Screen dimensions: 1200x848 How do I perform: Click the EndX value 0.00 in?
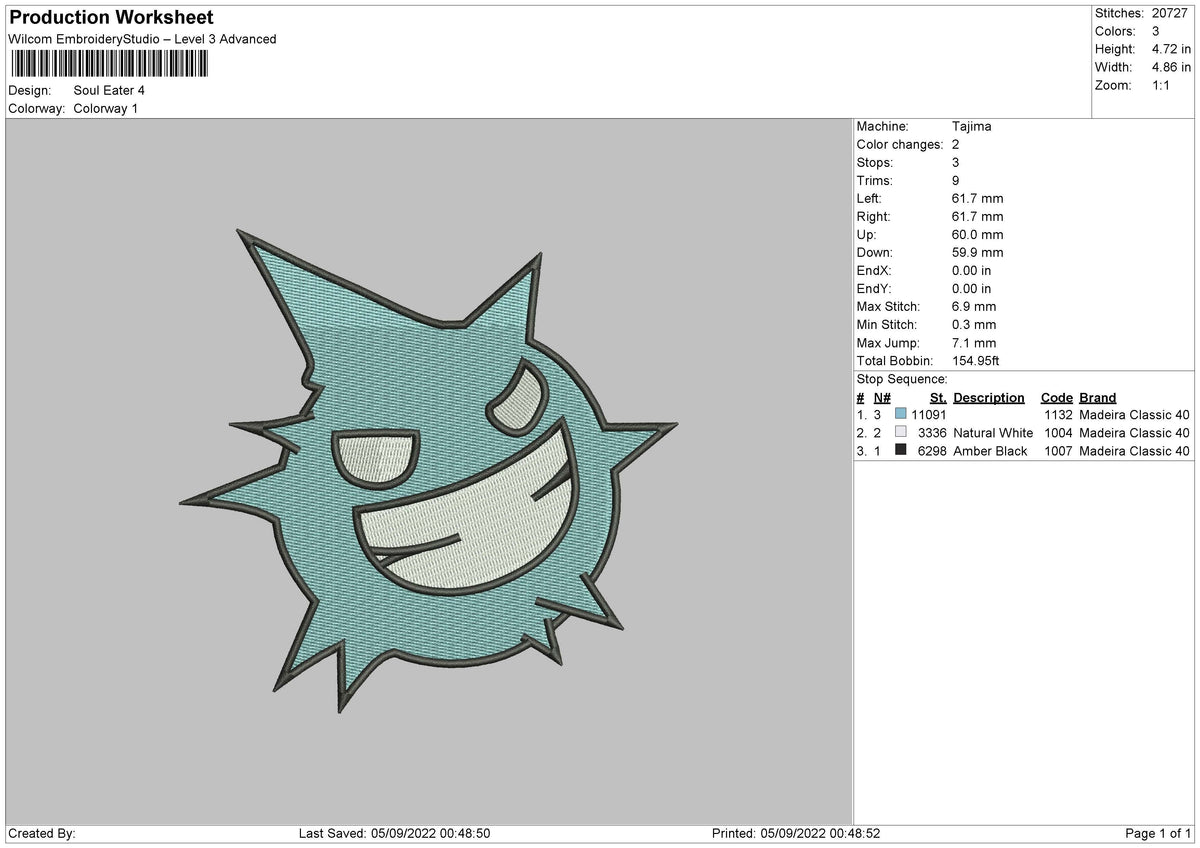click(x=972, y=270)
